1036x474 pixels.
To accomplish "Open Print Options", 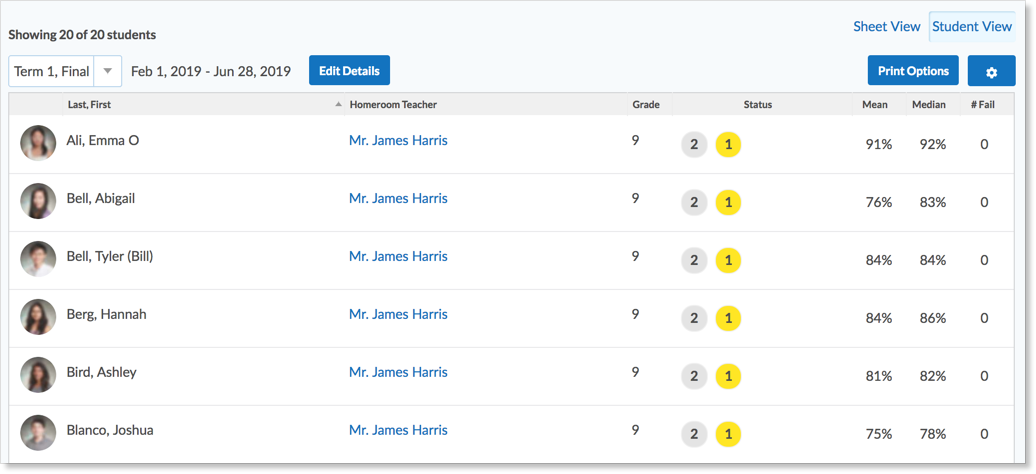I will click(913, 71).
